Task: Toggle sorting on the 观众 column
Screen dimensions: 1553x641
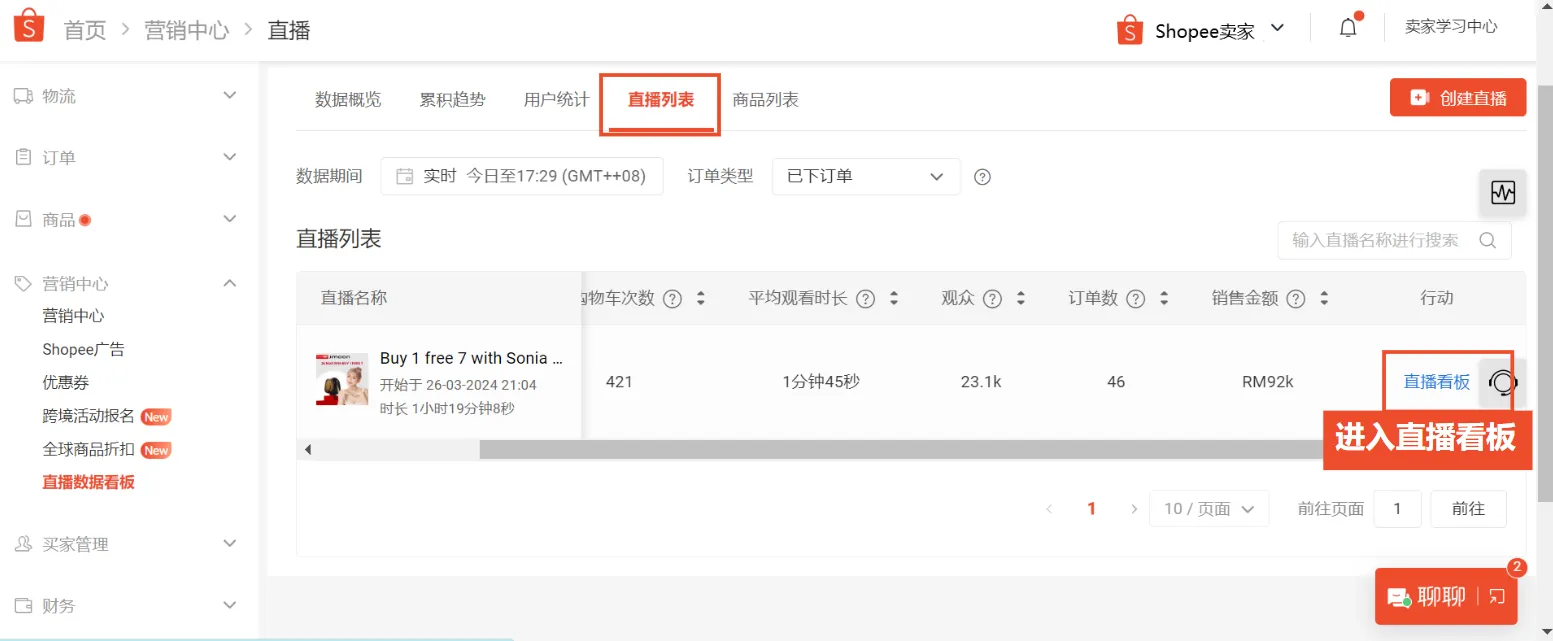Action: 1020,297
